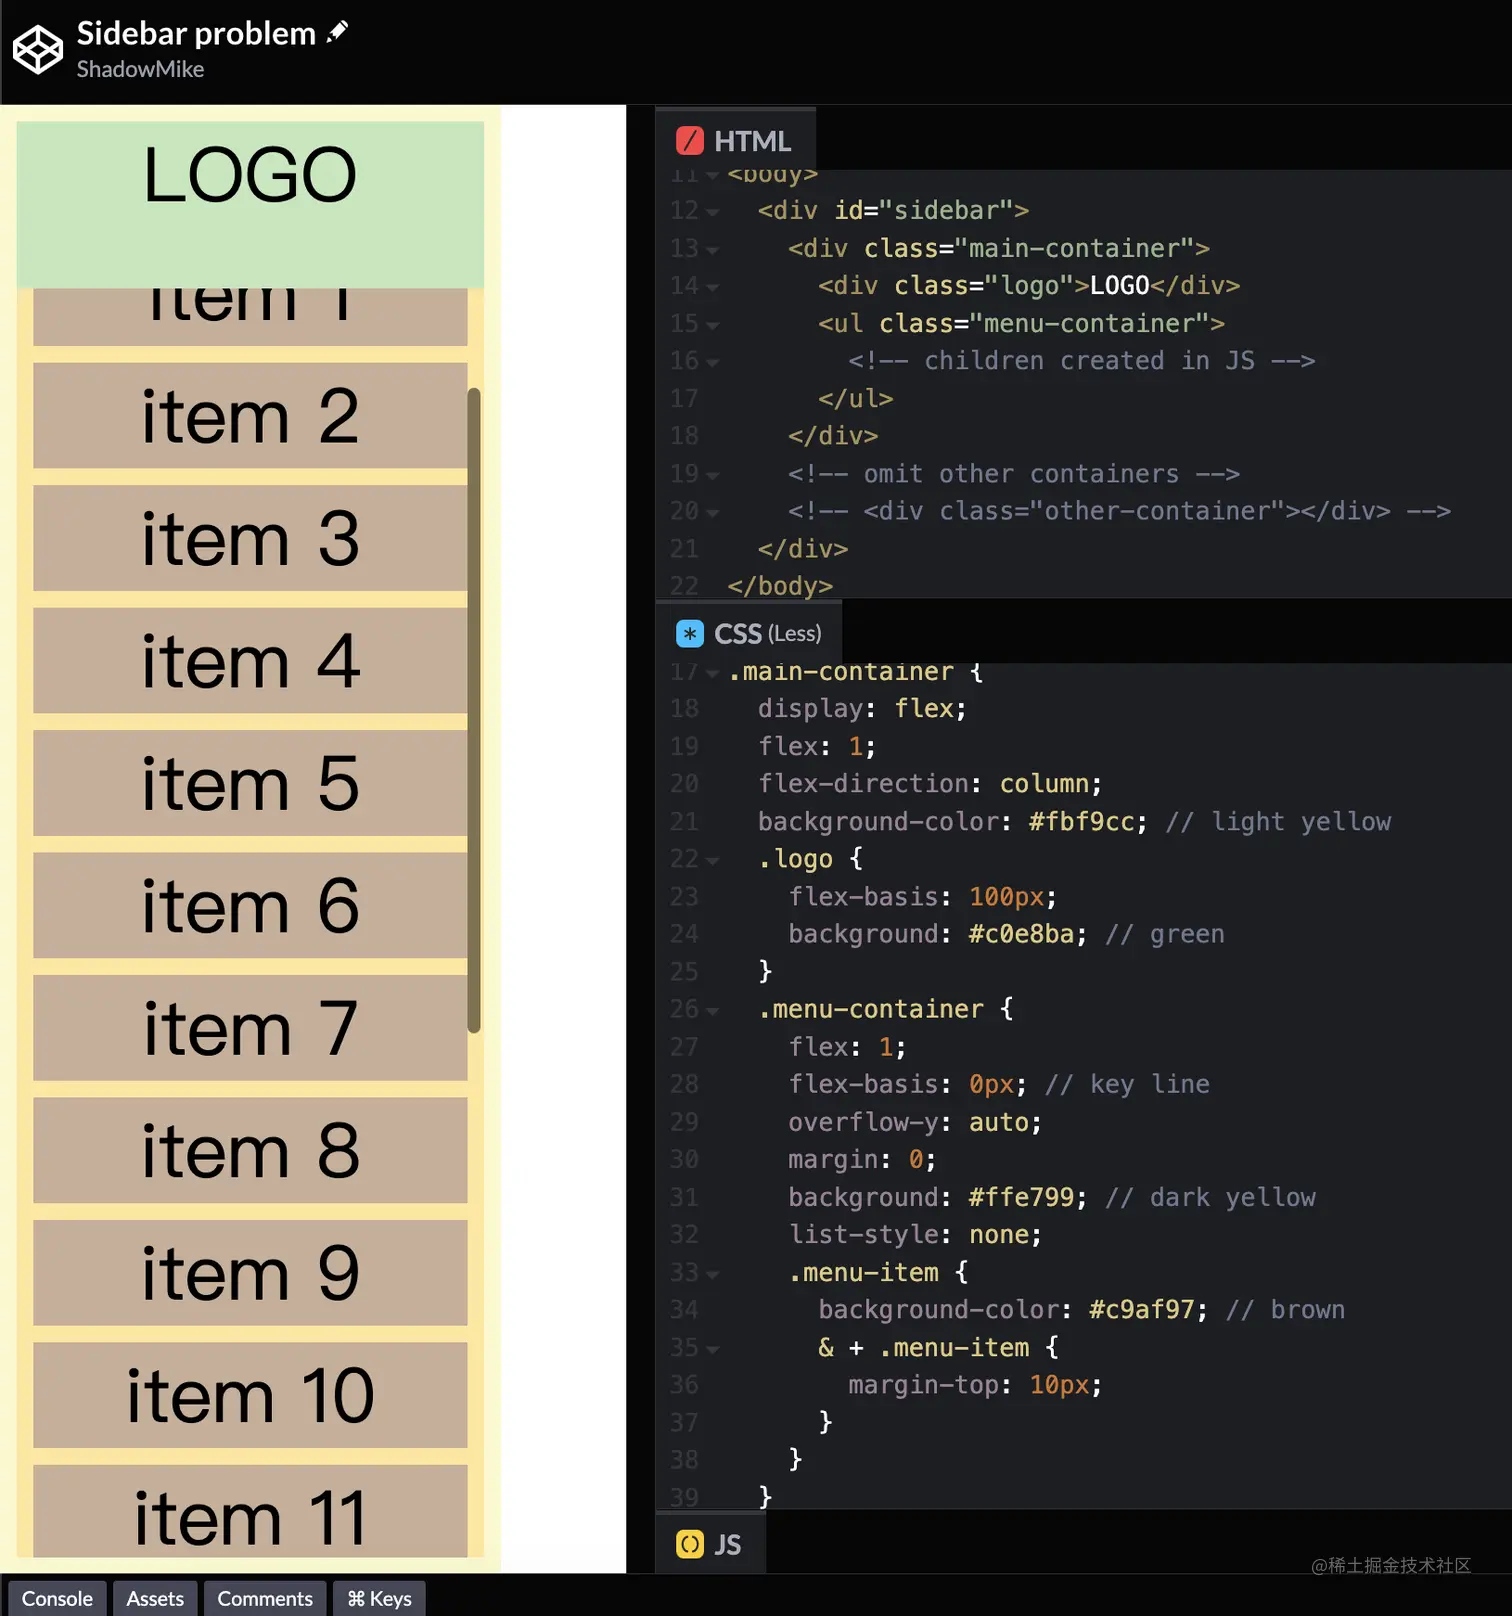The width and height of the screenshot is (1512, 1616).
Task: Click the closing </body> tag line
Action: coord(780,586)
